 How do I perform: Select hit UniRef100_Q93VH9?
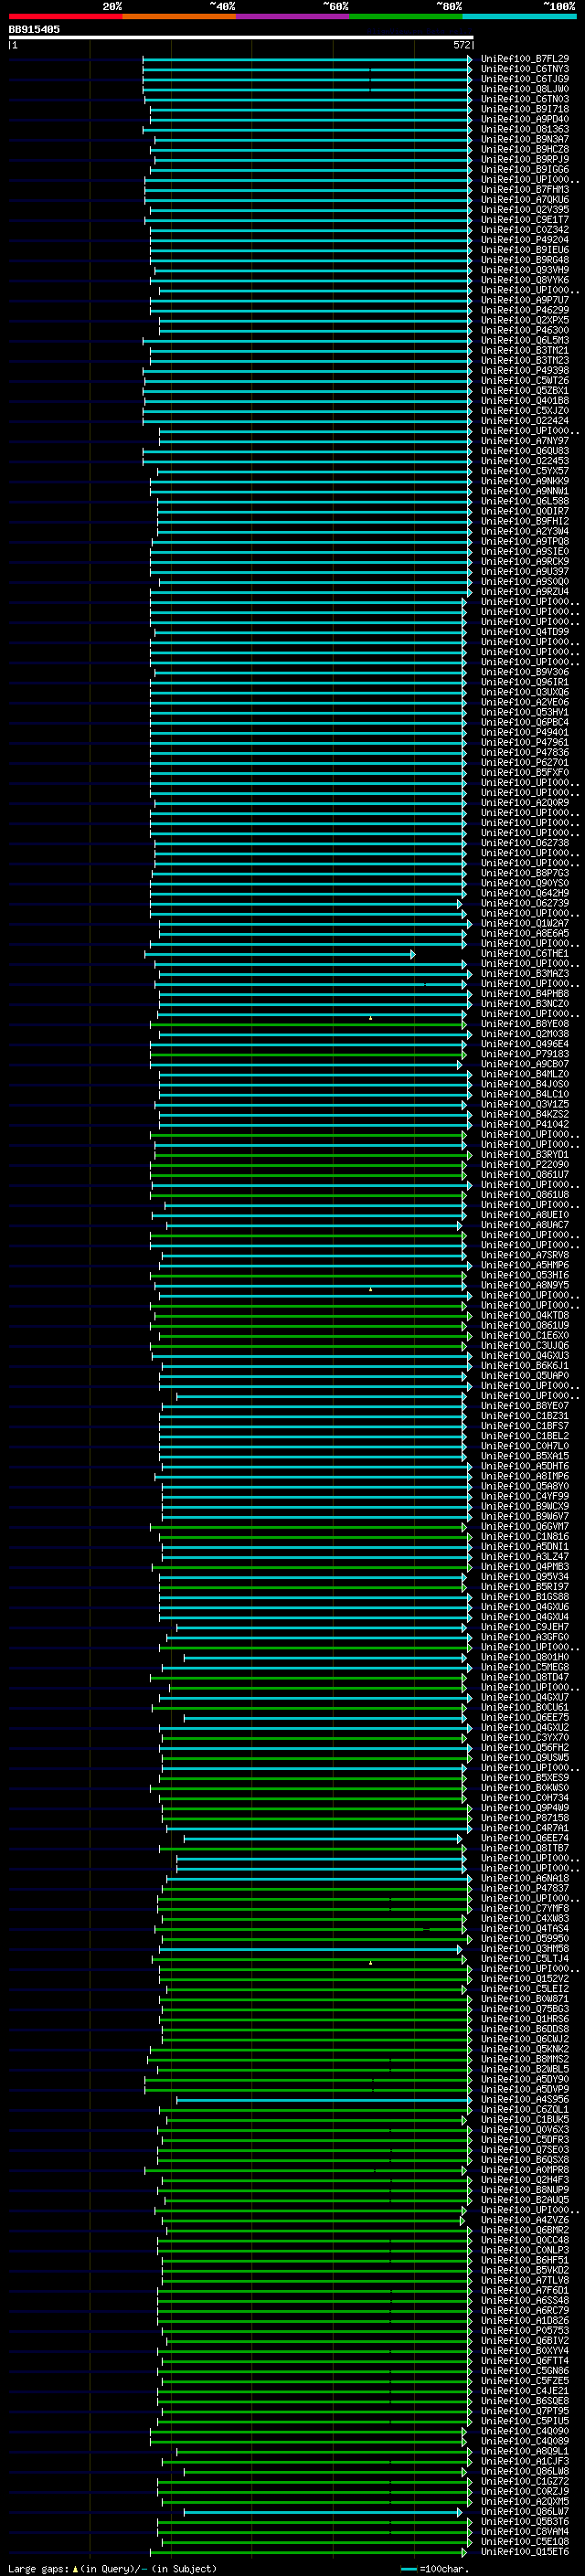click(525, 270)
